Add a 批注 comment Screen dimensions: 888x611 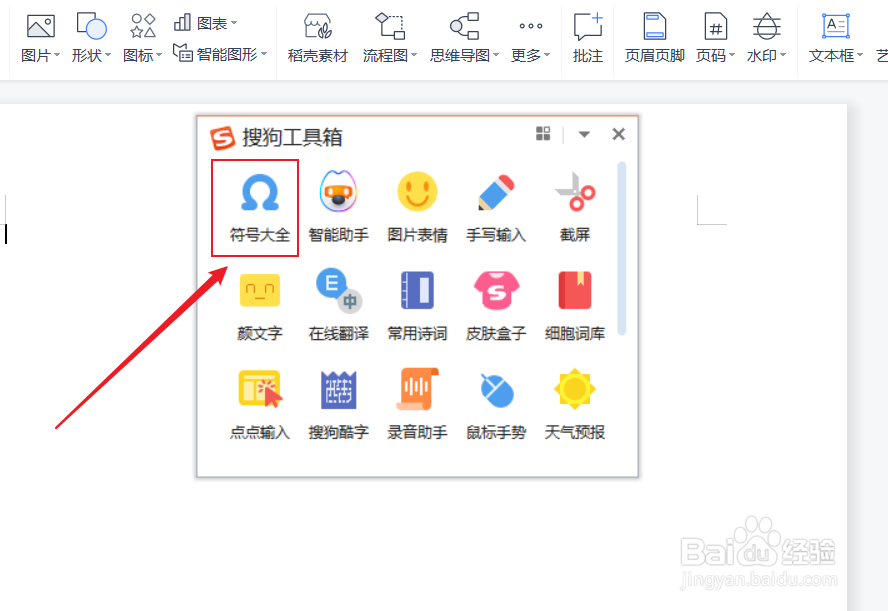coord(588,37)
